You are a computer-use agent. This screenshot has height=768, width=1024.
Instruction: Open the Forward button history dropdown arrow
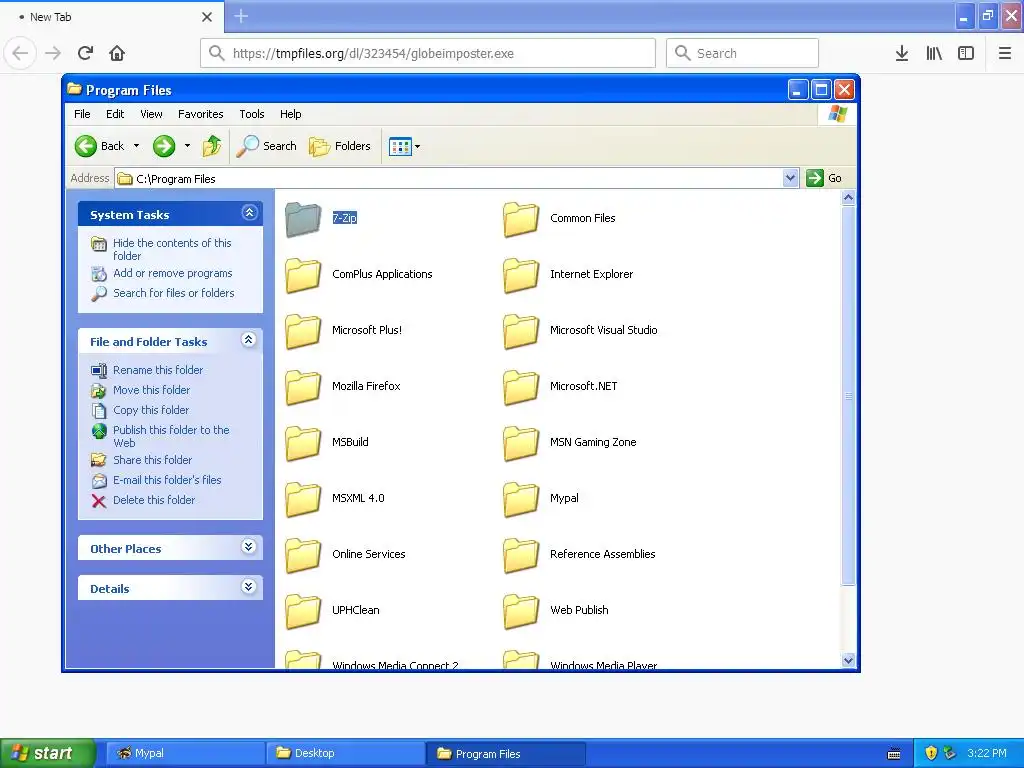click(187, 146)
